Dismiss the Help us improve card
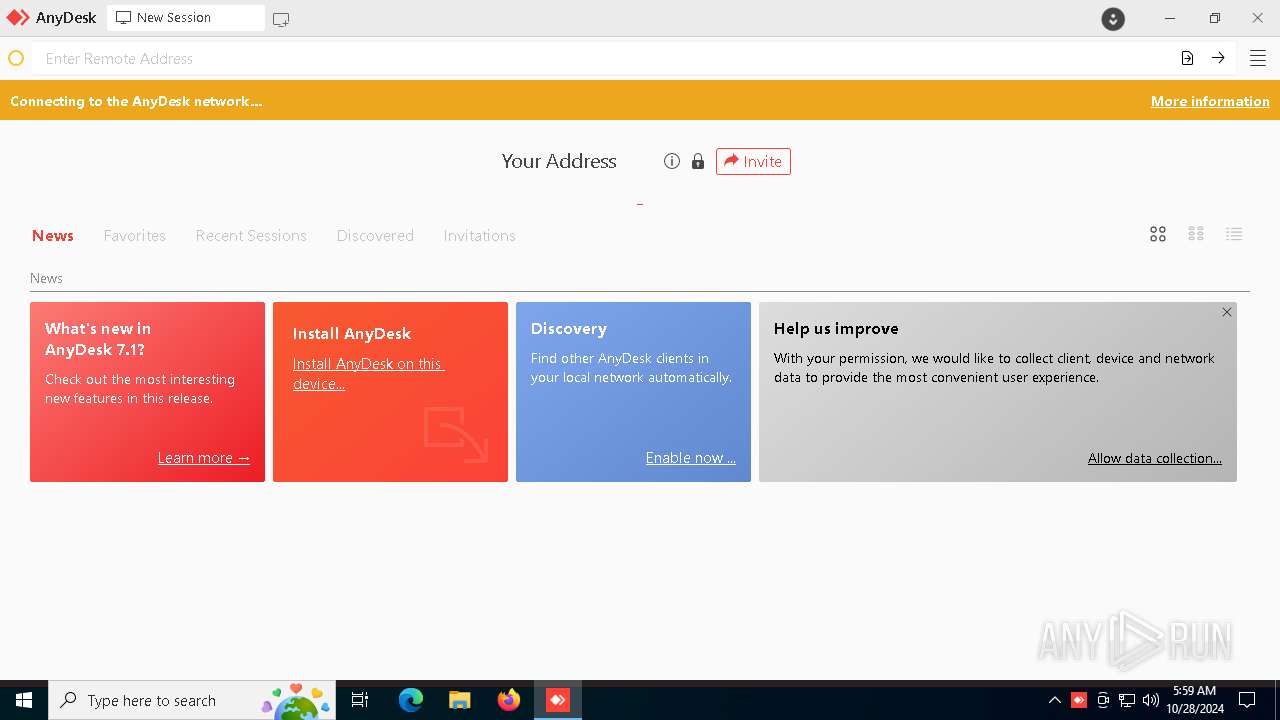The height and width of the screenshot is (720, 1280). [x=1227, y=312]
